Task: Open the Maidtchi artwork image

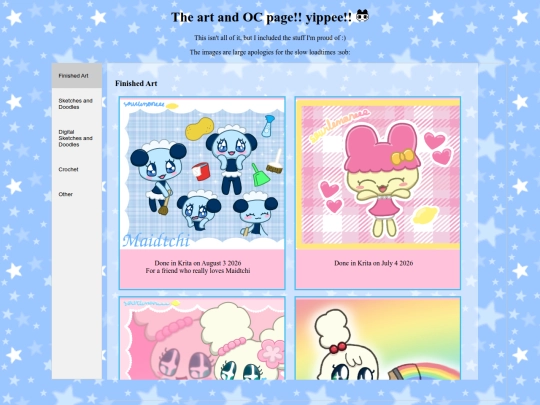Action: (202, 173)
